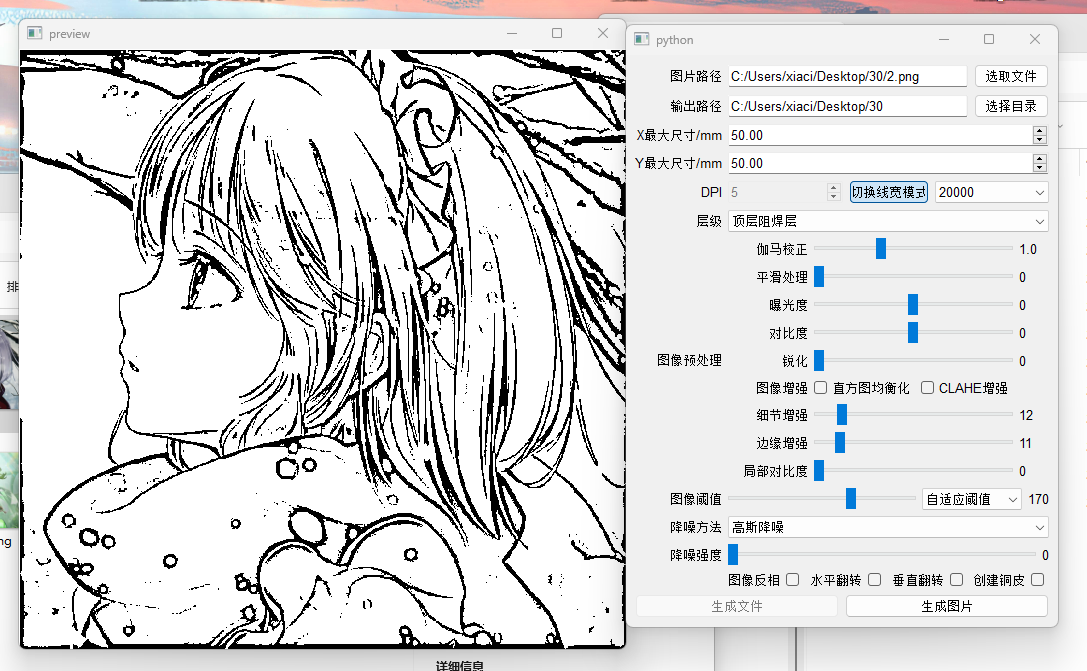Click the 边缘增强 value 11
The height and width of the screenshot is (671, 1087).
[x=1025, y=443]
